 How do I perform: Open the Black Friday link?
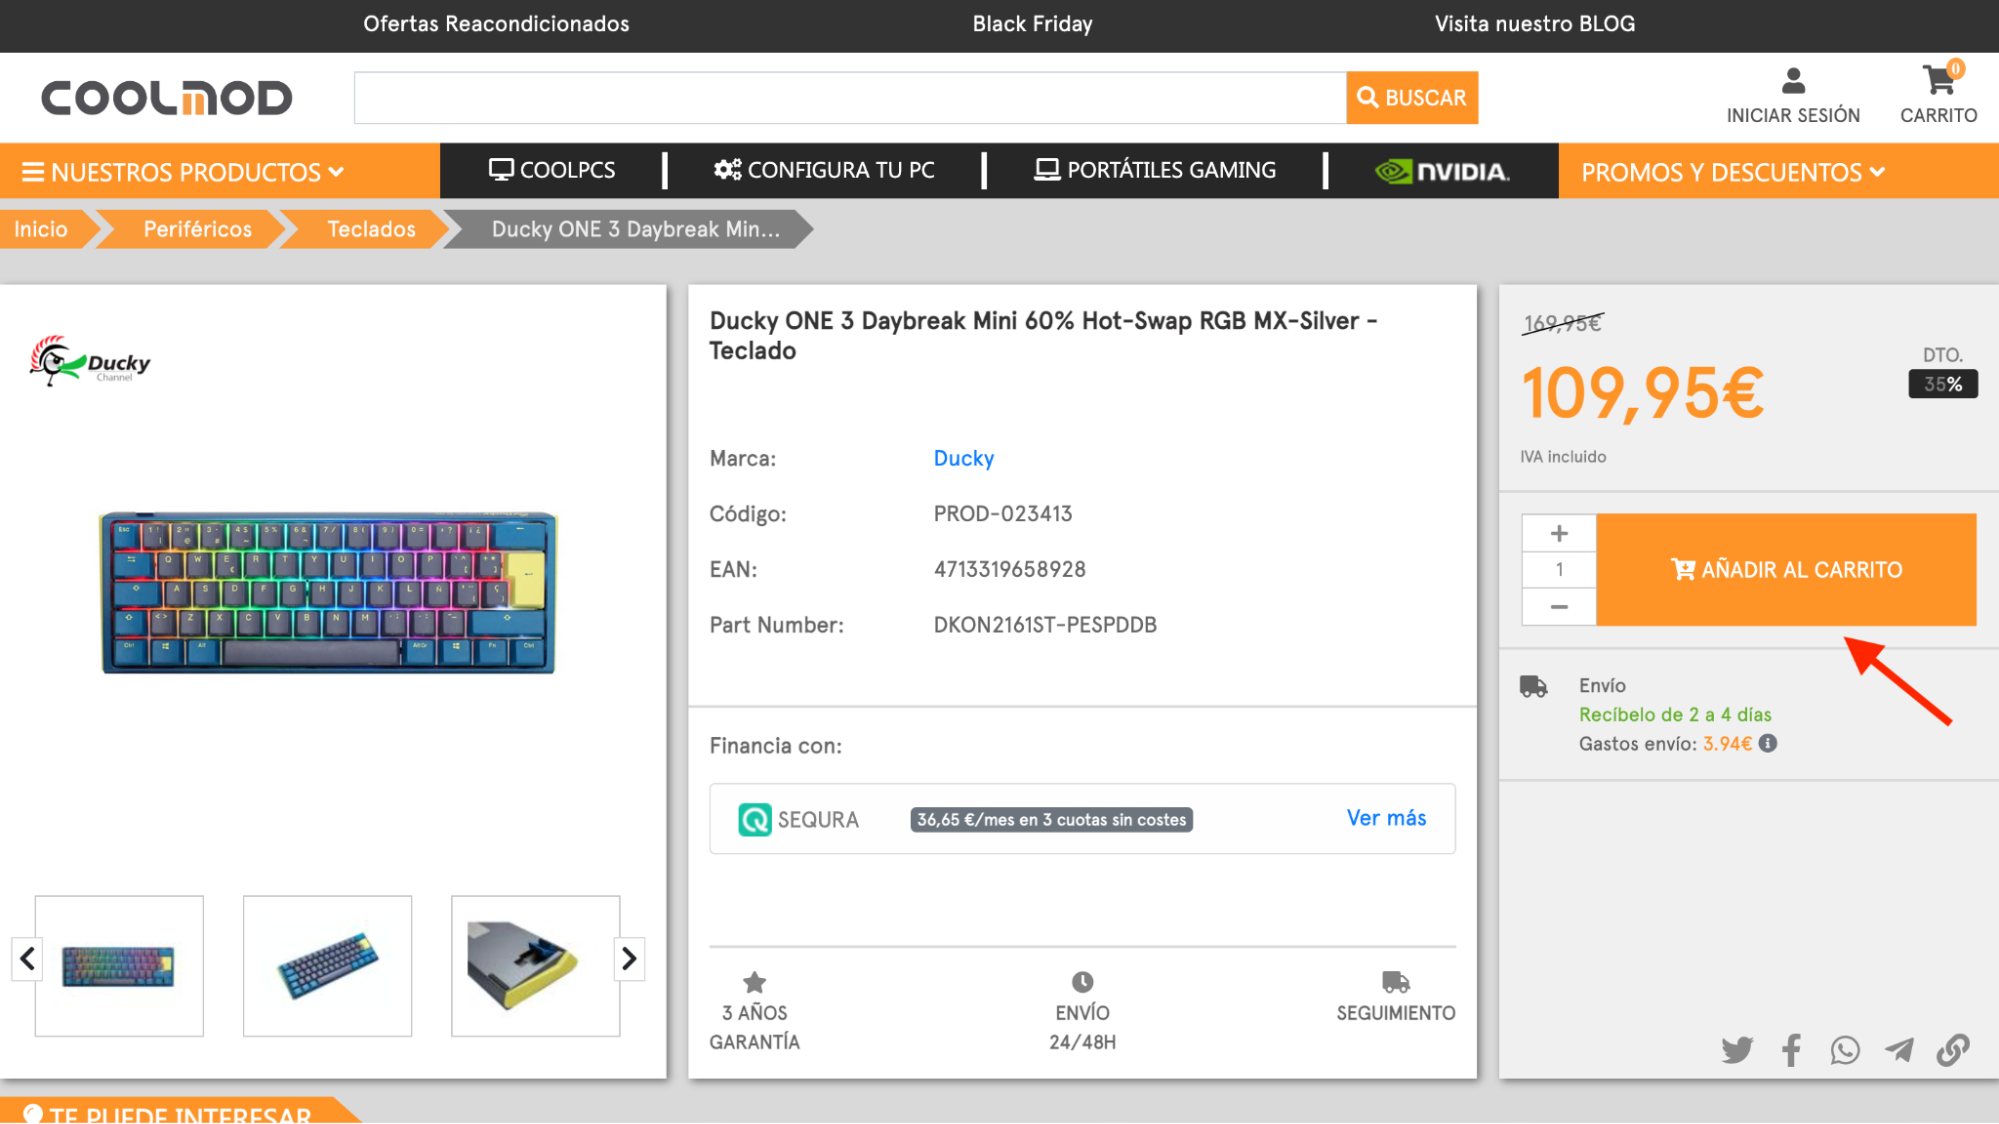pos(1032,24)
